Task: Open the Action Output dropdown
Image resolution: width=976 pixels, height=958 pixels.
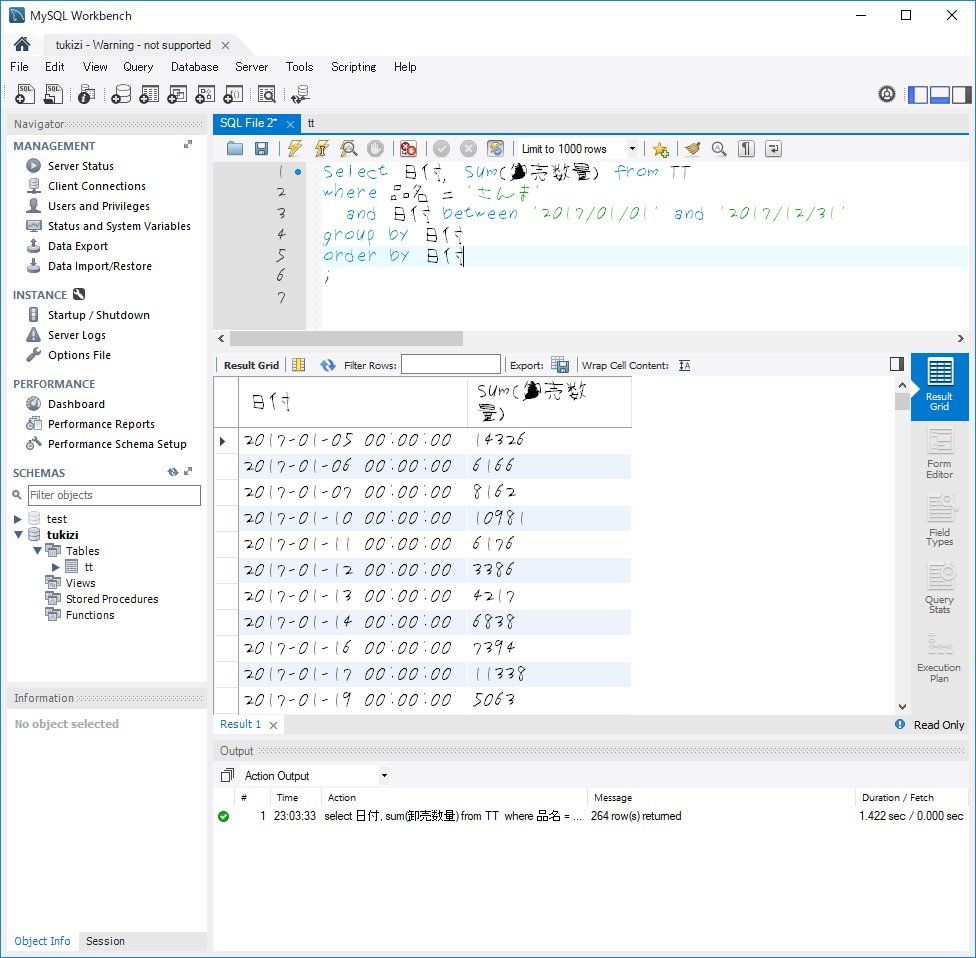Action: click(x=384, y=776)
